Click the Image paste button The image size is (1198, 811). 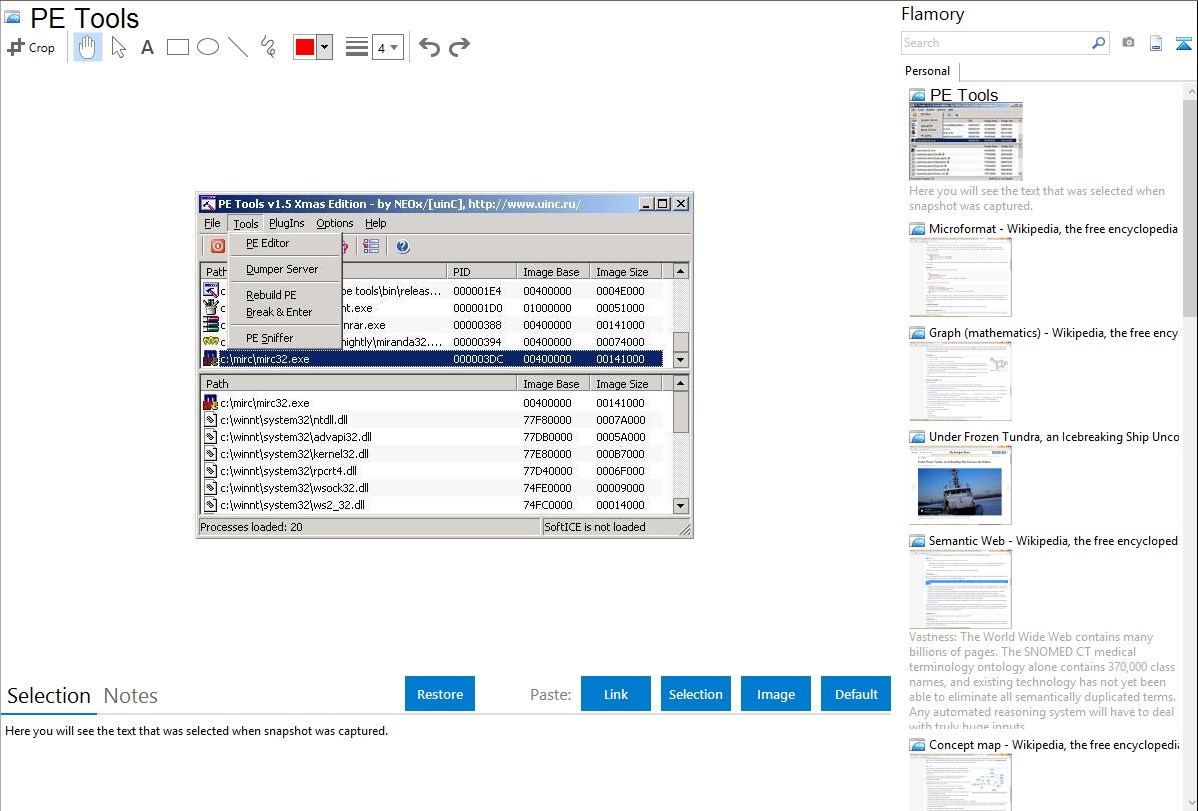[775, 694]
